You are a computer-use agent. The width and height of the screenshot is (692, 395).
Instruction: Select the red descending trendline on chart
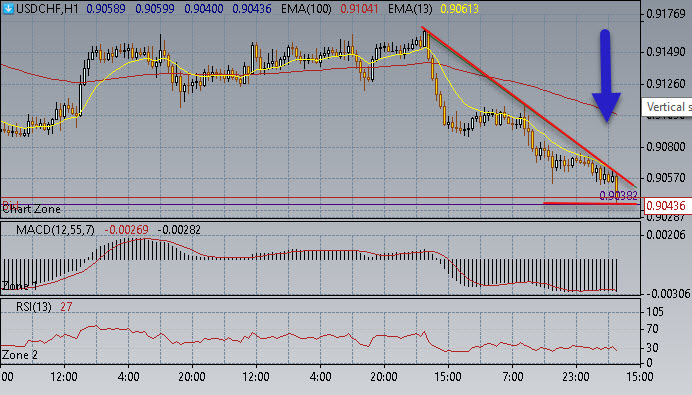pyautogui.click(x=527, y=106)
